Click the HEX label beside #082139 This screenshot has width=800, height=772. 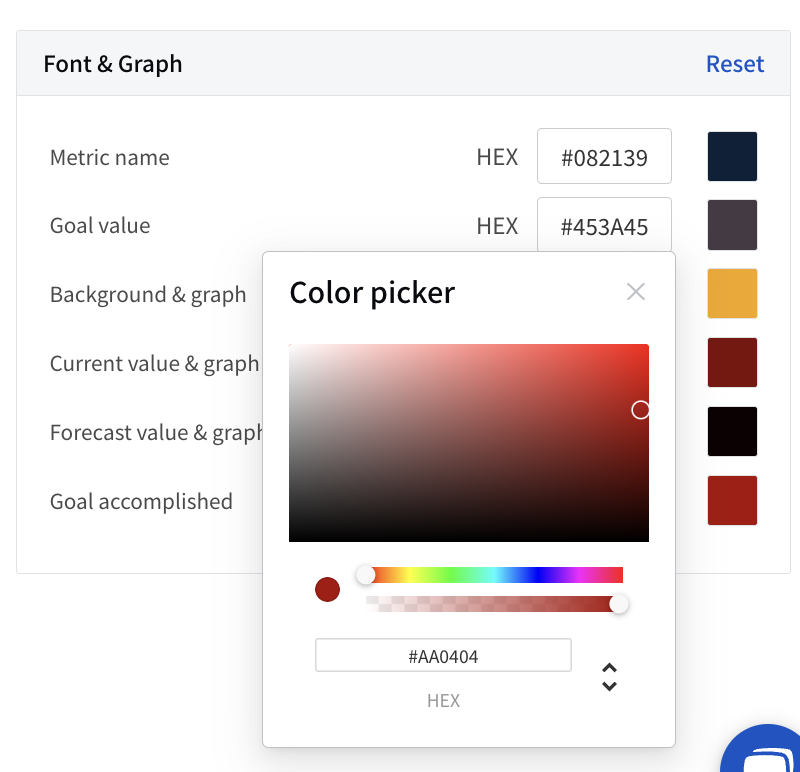(497, 157)
